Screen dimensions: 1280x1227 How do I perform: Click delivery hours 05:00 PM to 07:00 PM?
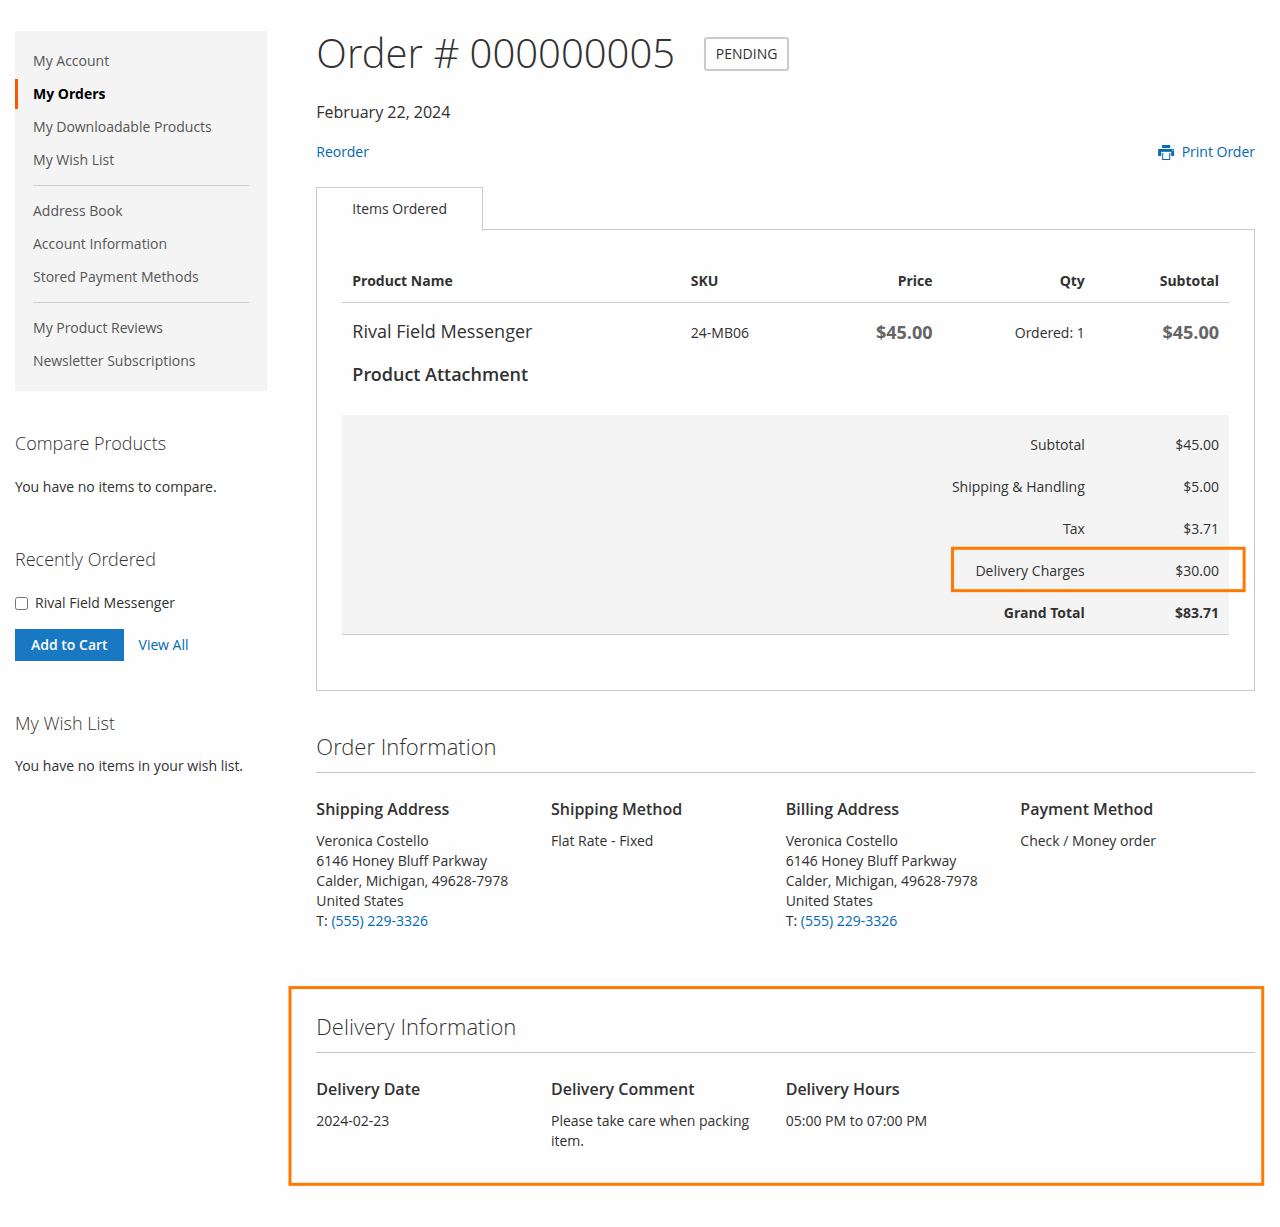856,1121
